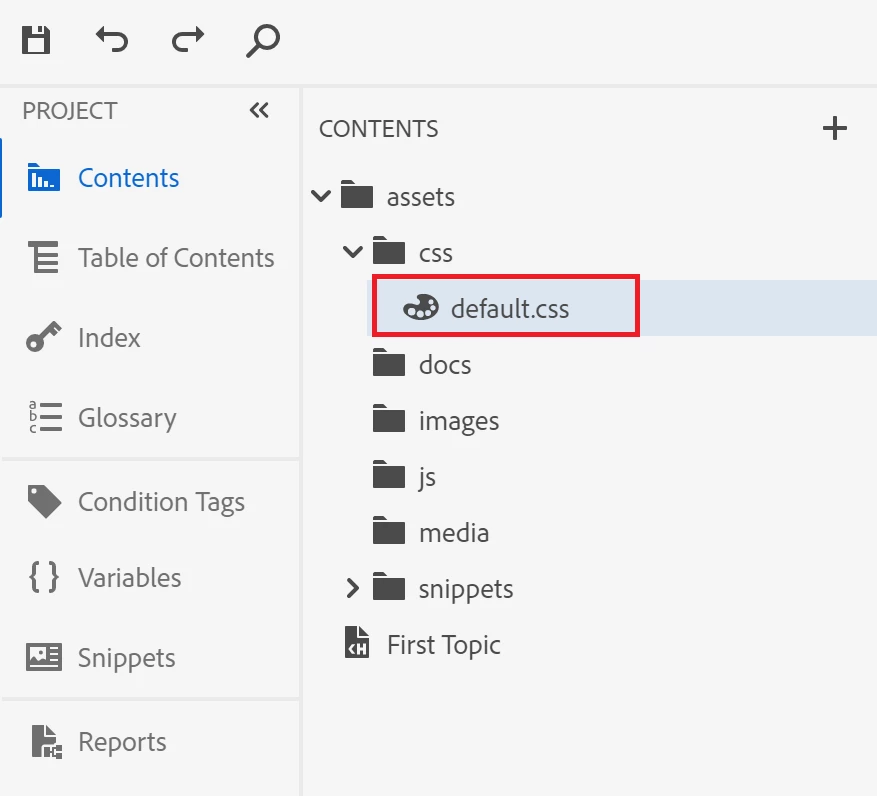Image resolution: width=877 pixels, height=796 pixels.
Task: Undo the last action
Action: (112, 40)
